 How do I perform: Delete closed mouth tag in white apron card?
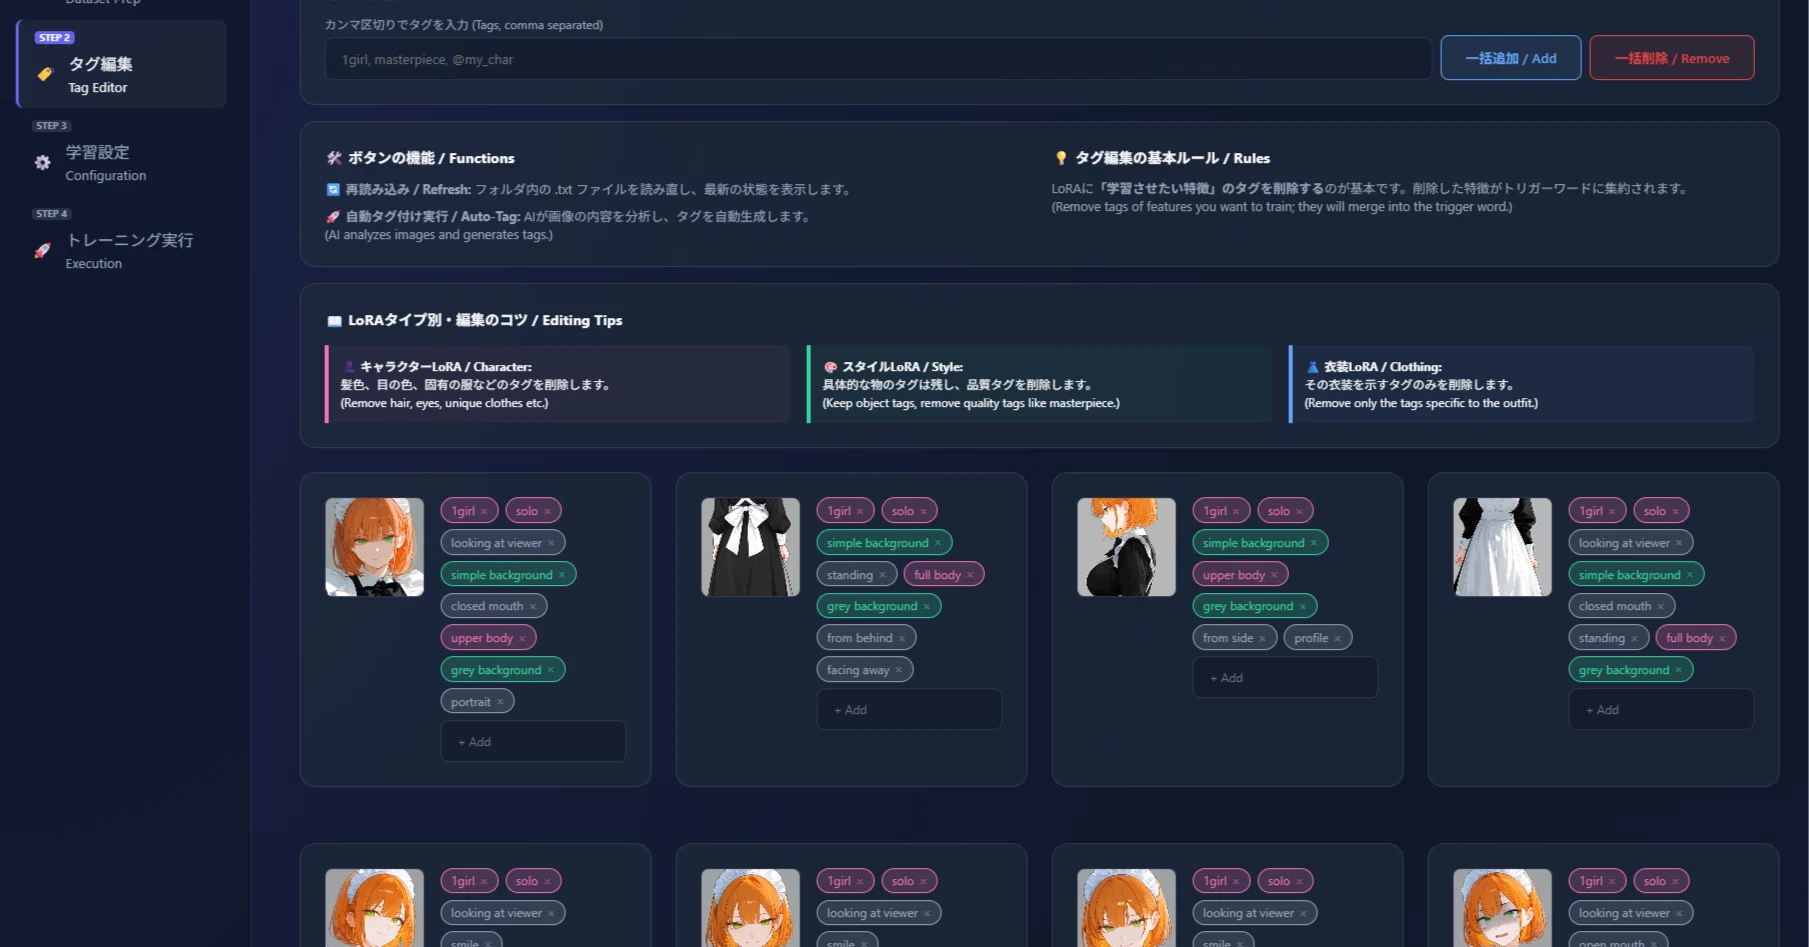(x=1660, y=606)
